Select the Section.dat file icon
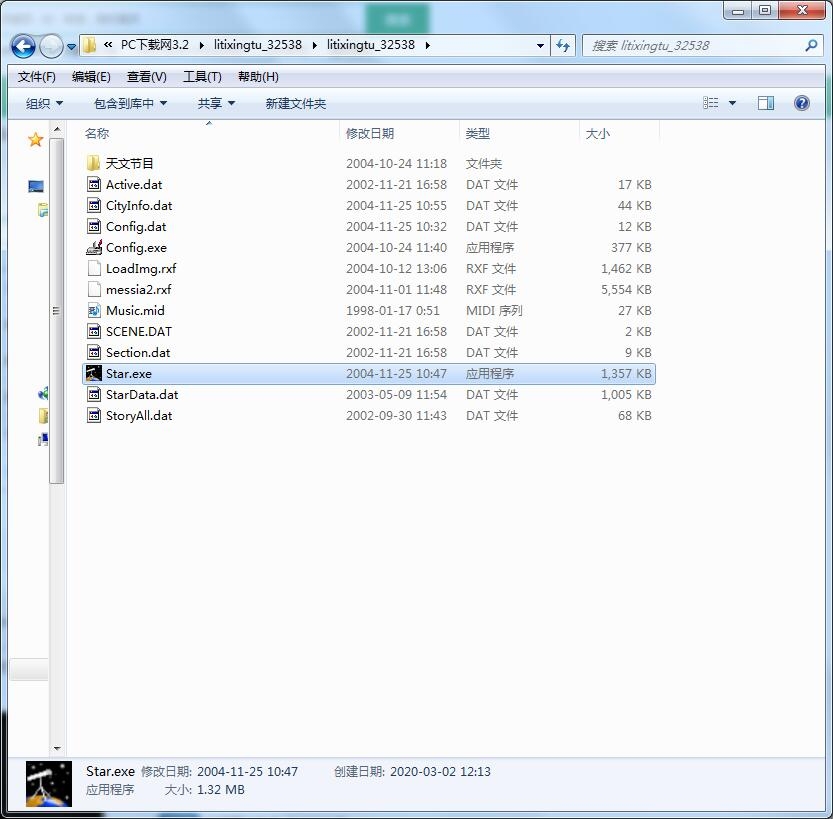The width and height of the screenshot is (833, 819). tap(94, 352)
